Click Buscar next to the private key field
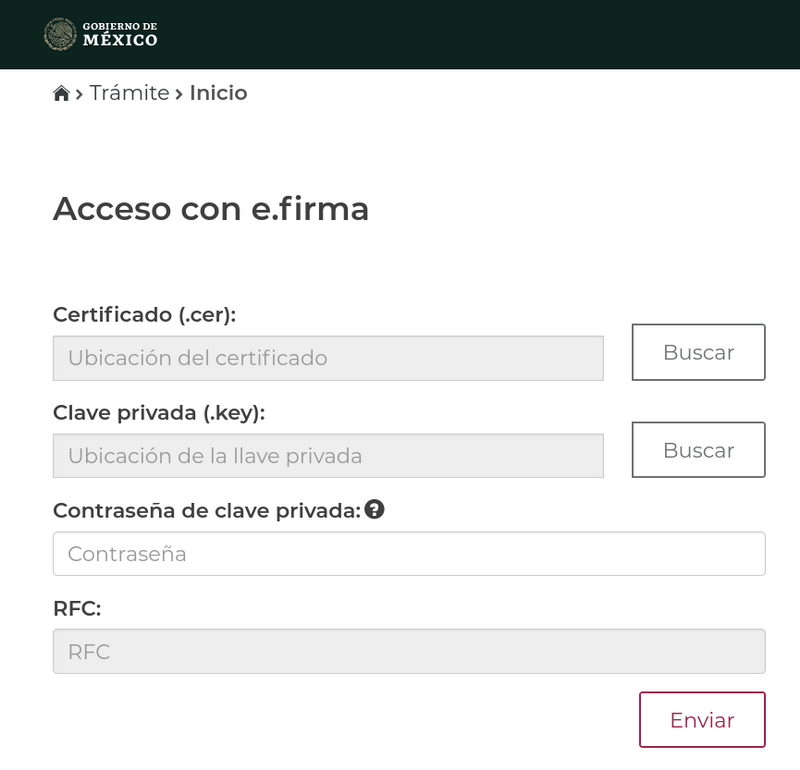Screen dimensions: 800x770 (x=698, y=450)
